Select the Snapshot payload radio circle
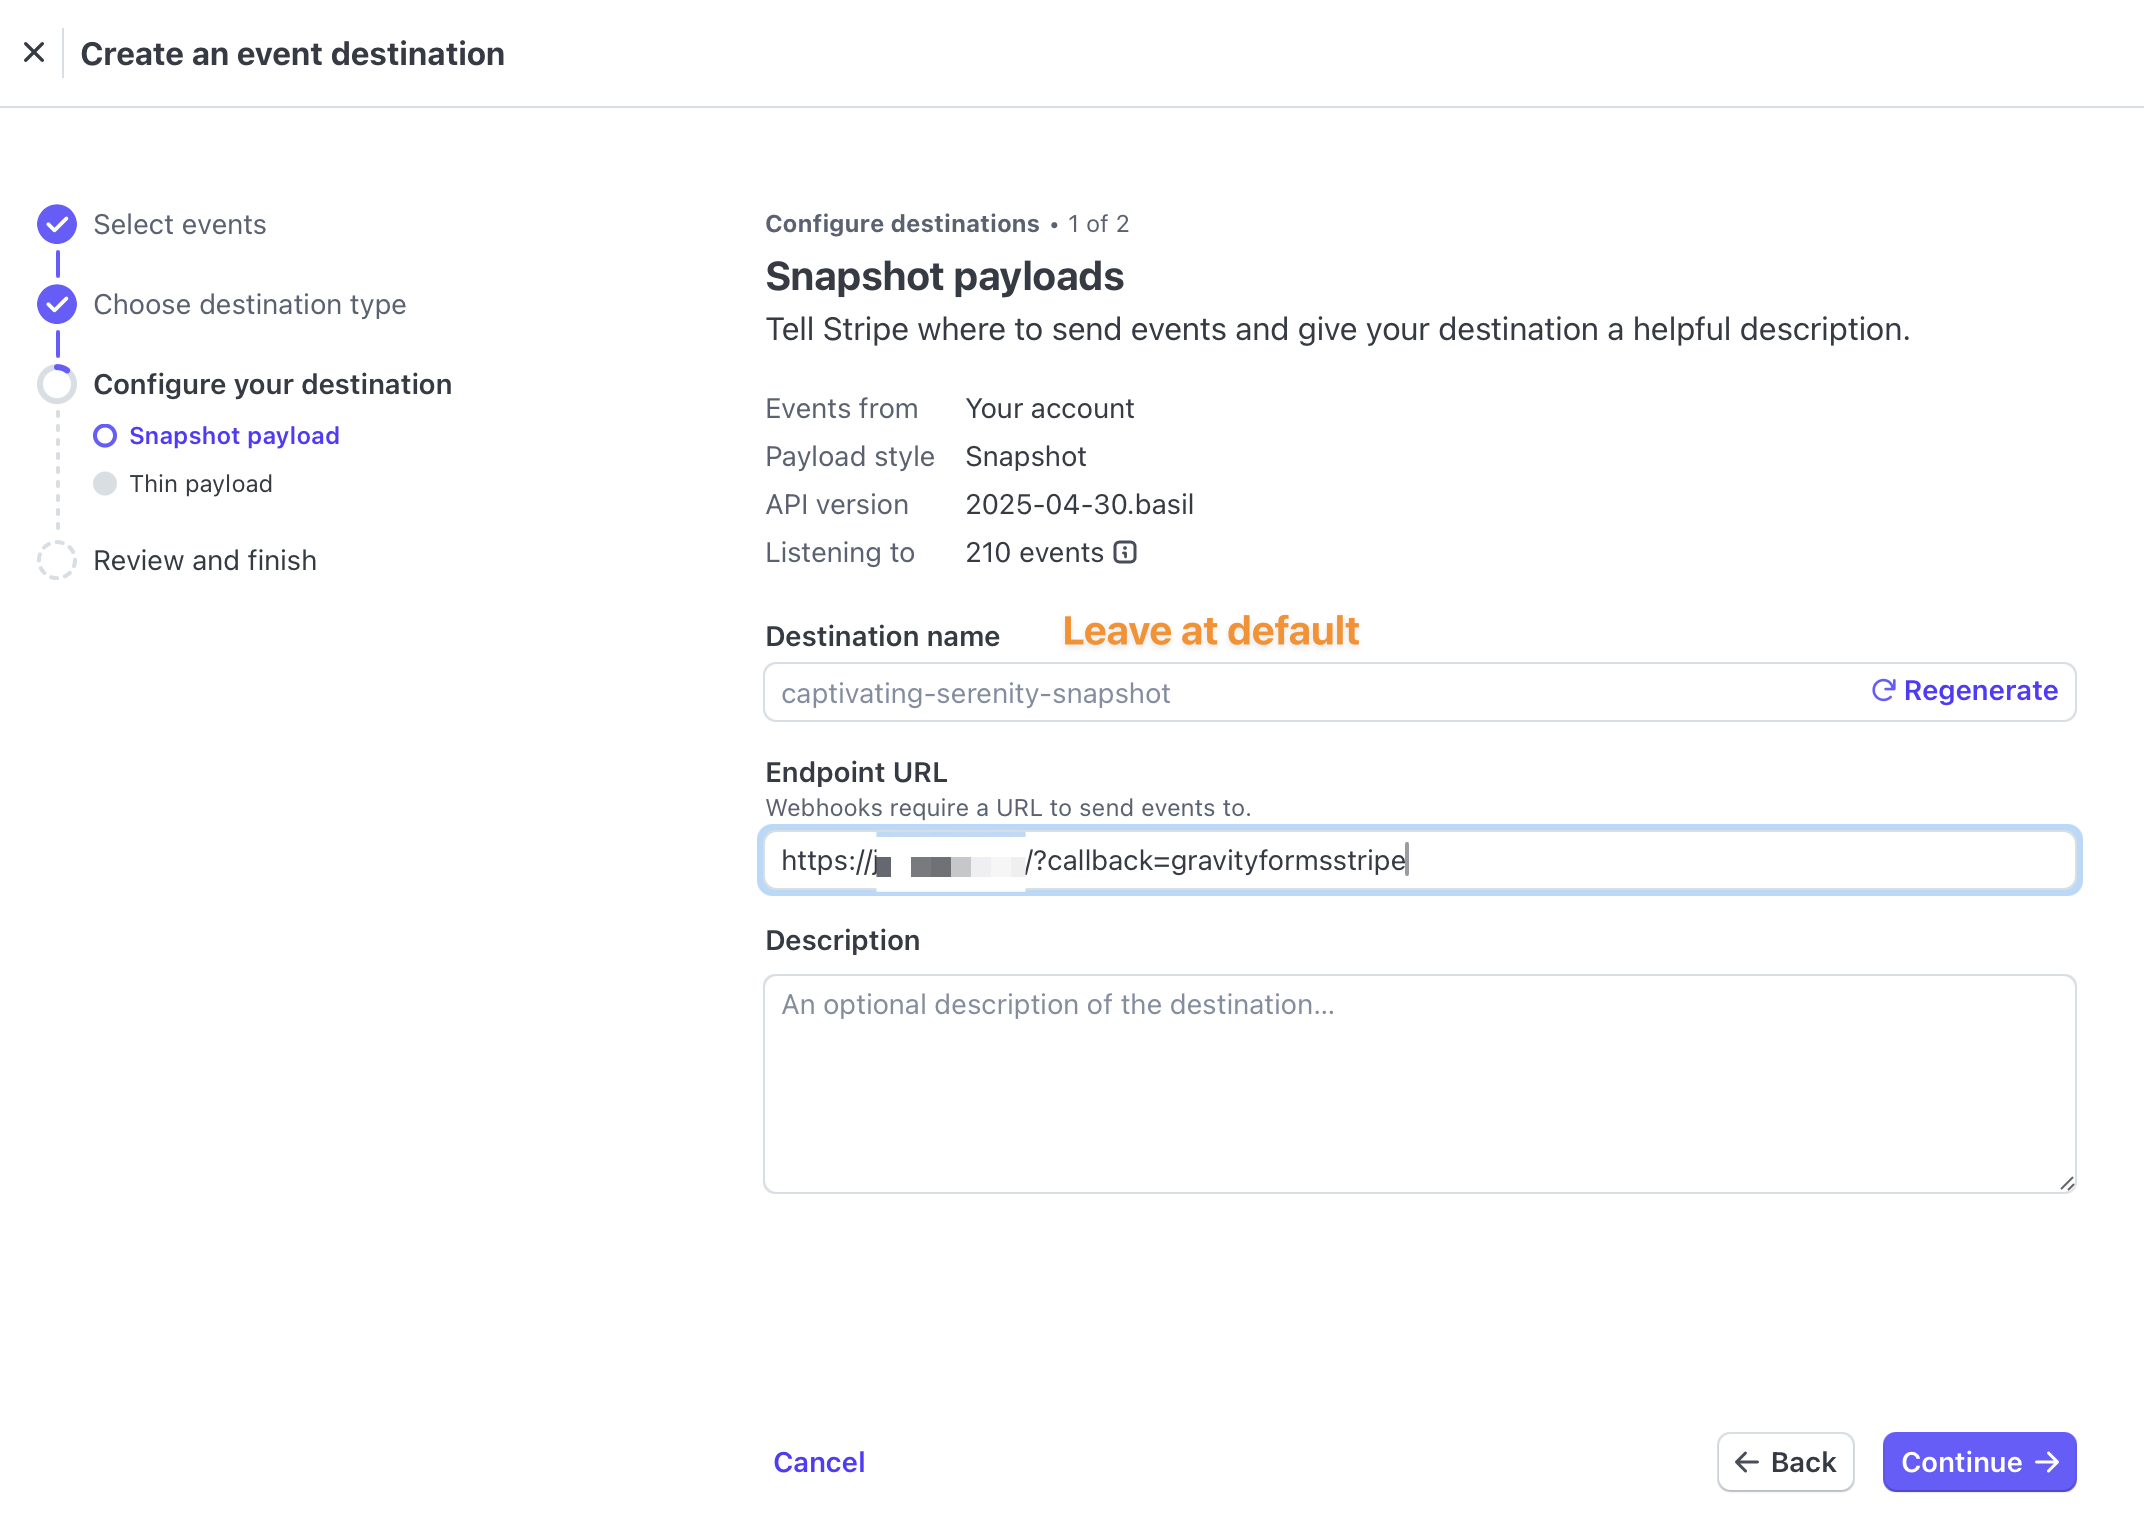This screenshot has height=1540, width=2144. (x=105, y=436)
